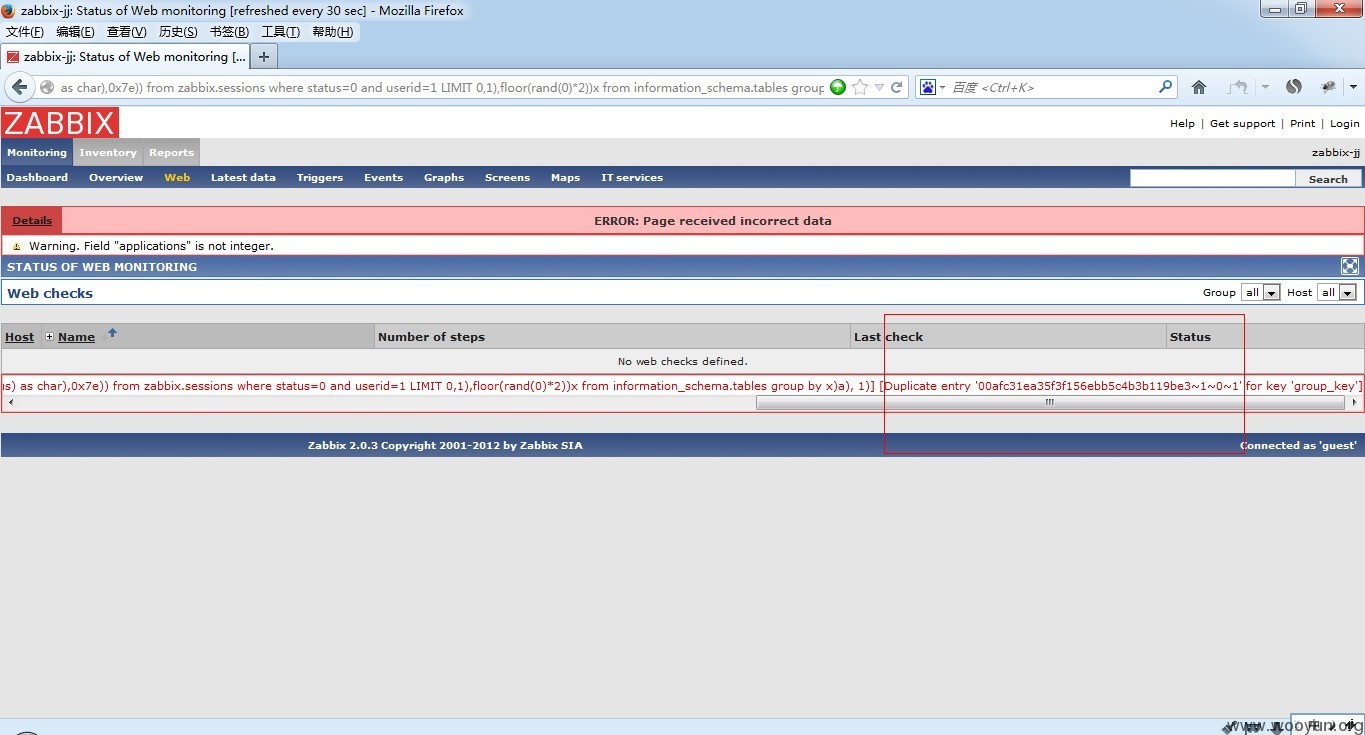The width and height of the screenshot is (1365, 735).
Task: Open the Host dropdown set to all
Action: click(x=1336, y=292)
